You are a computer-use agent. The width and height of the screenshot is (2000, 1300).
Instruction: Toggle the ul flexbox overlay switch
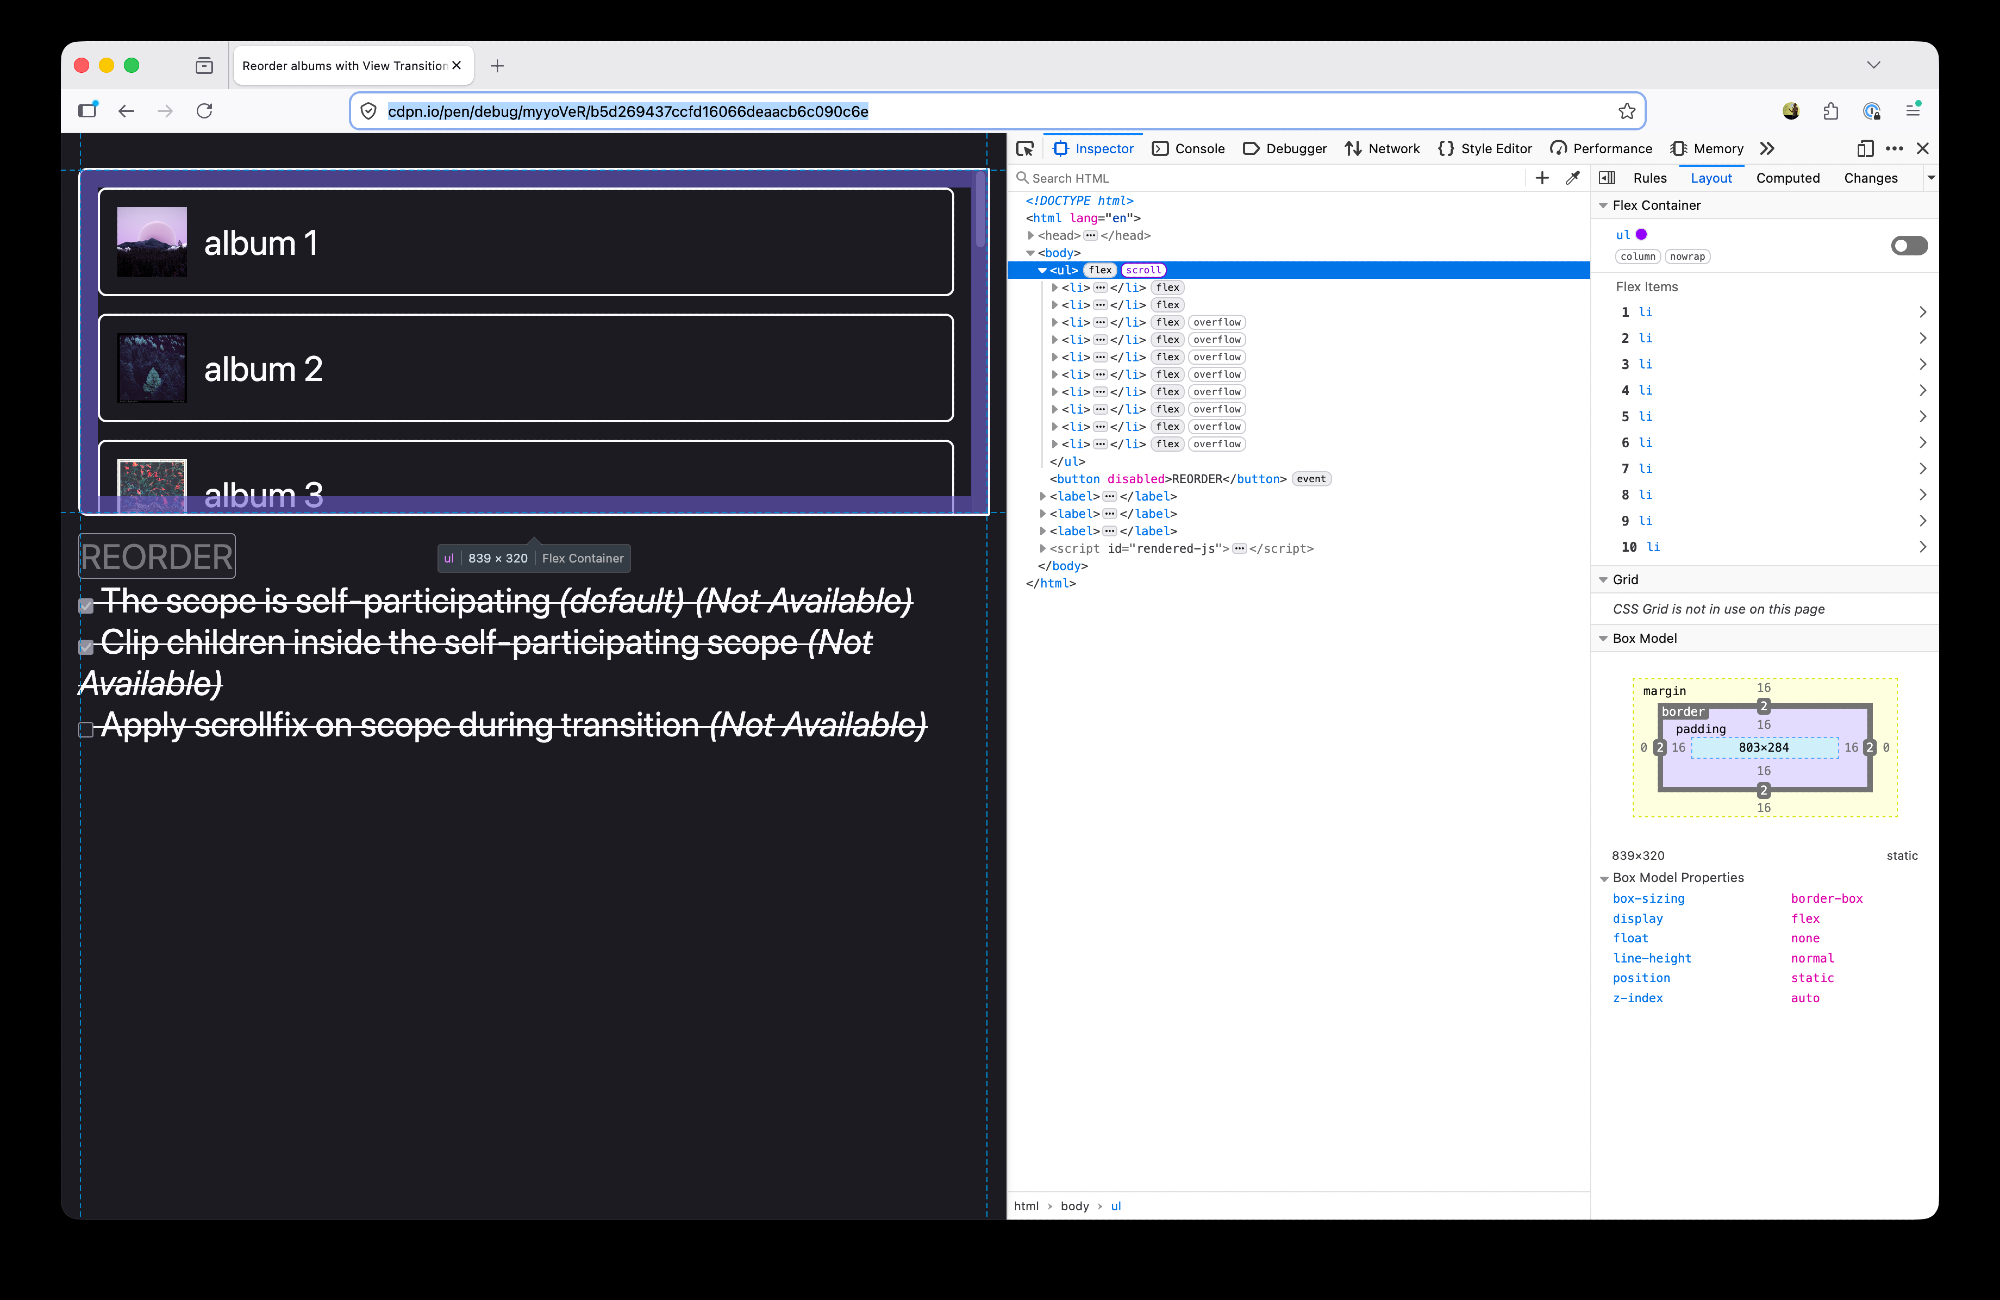tap(1908, 246)
